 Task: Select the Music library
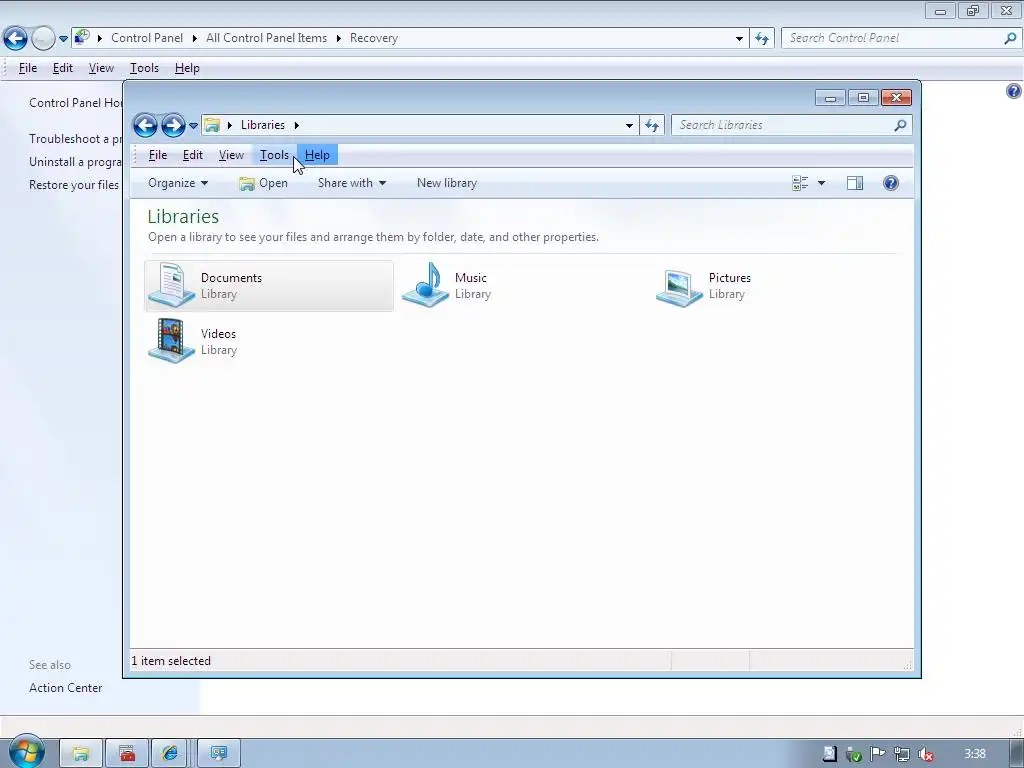coord(447,285)
